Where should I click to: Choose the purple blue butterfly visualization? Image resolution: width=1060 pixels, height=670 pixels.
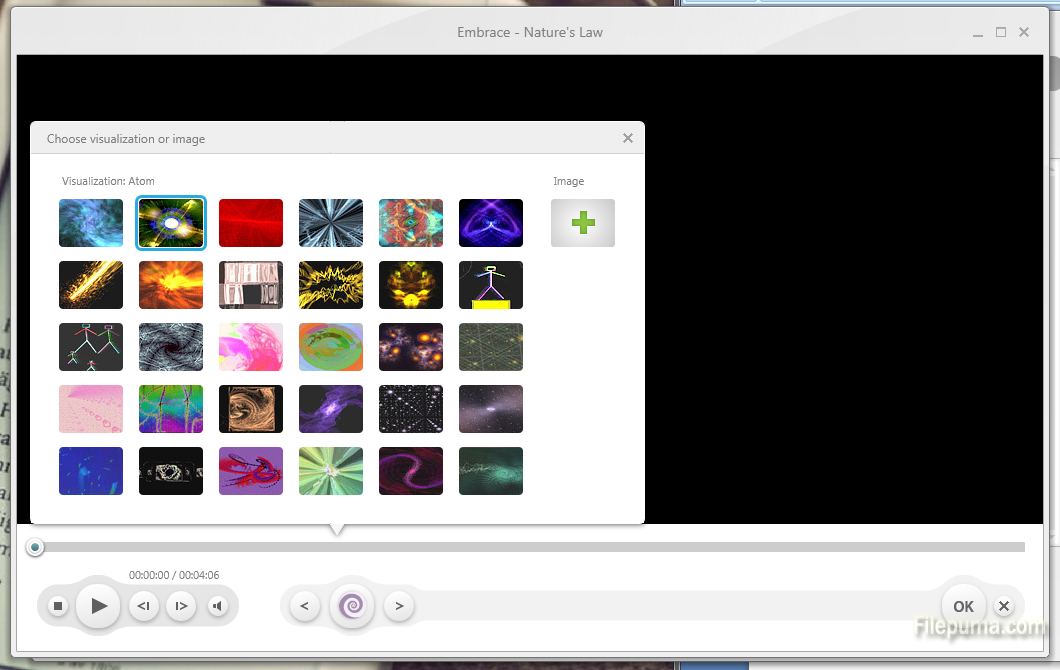click(x=491, y=223)
